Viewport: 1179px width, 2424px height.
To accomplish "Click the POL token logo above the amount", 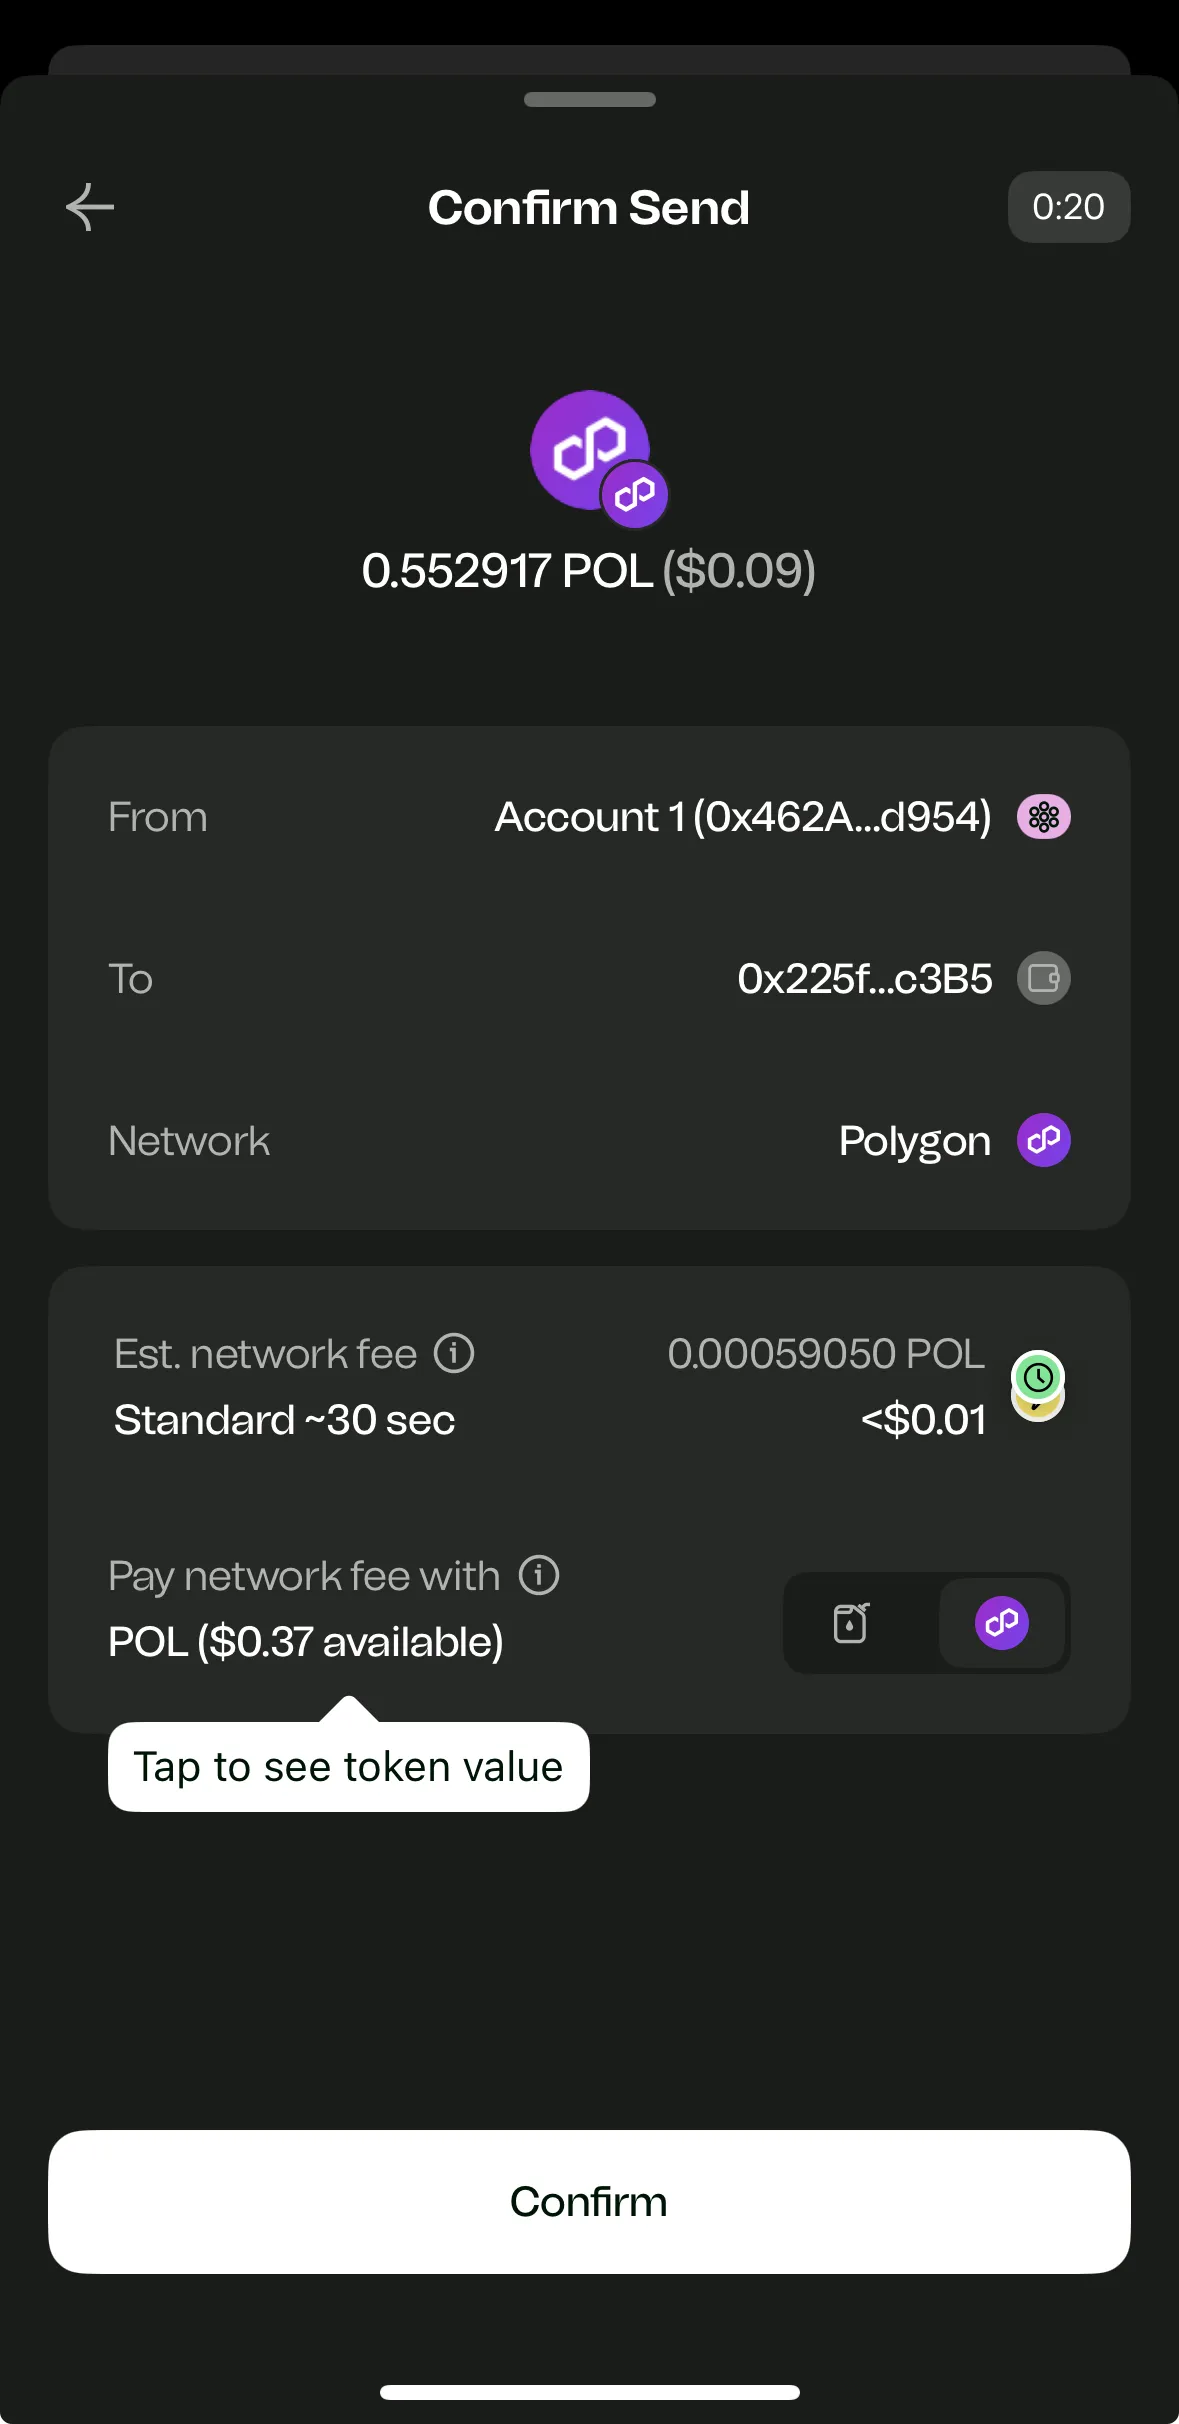I will pyautogui.click(x=590, y=451).
